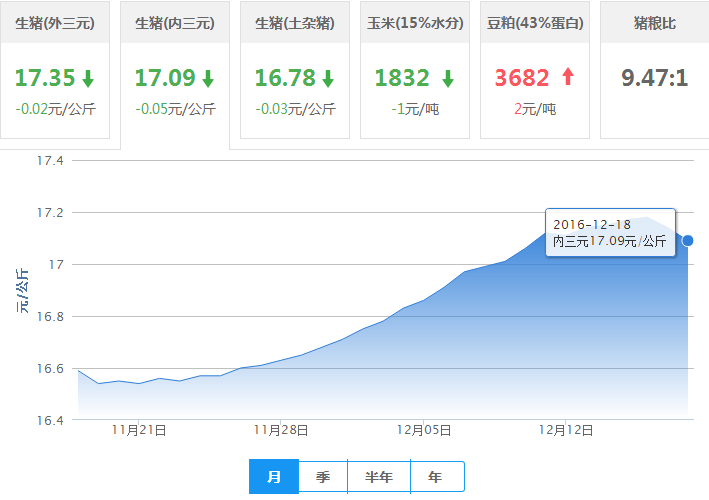Switch chart to 半年 half-year range

point(378,477)
